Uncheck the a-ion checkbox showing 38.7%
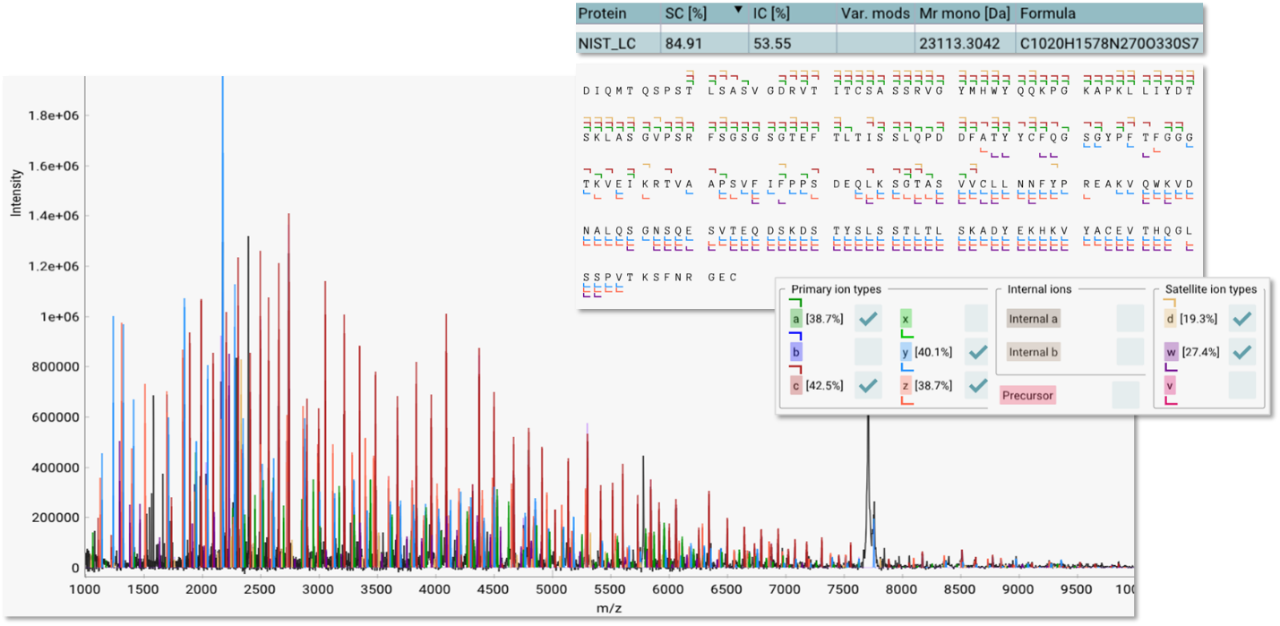 (x=868, y=318)
